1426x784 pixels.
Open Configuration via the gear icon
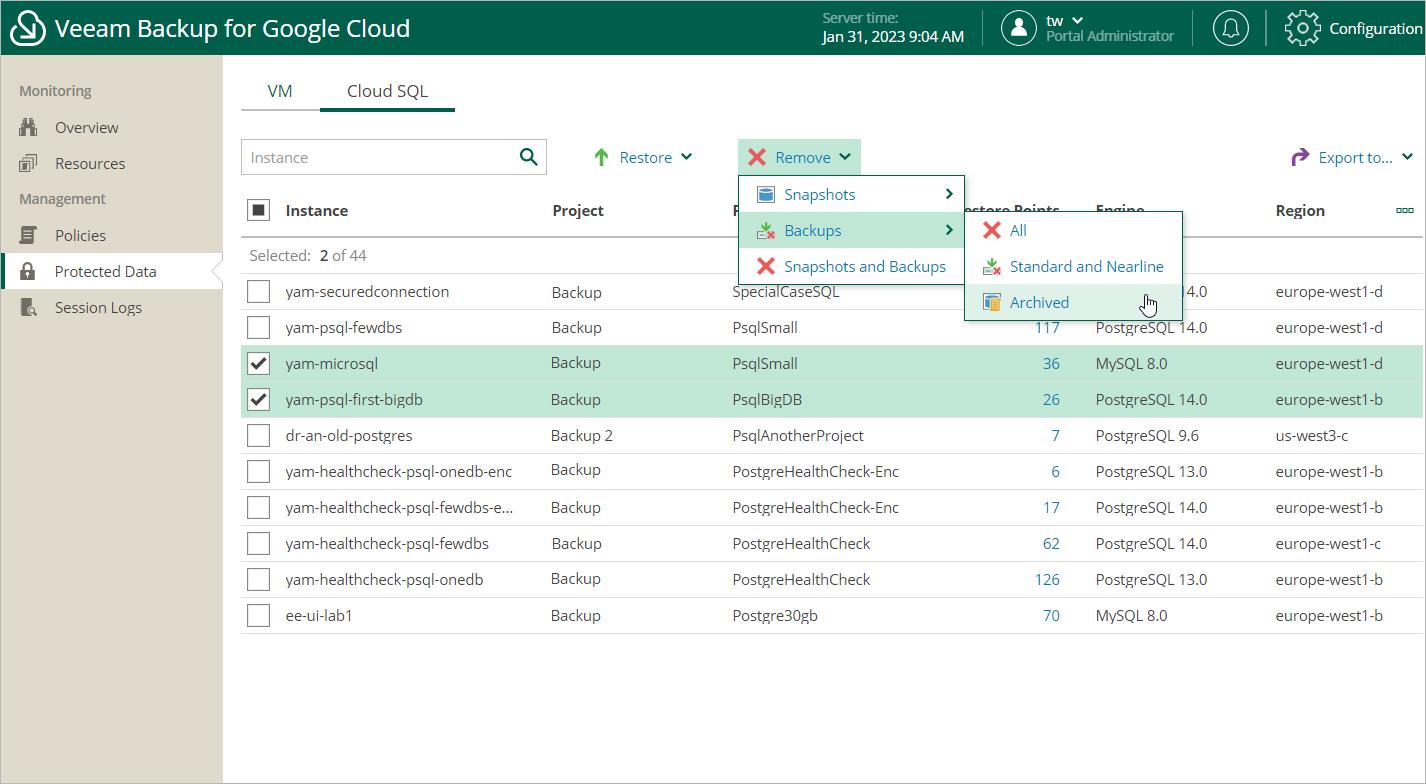(1302, 28)
